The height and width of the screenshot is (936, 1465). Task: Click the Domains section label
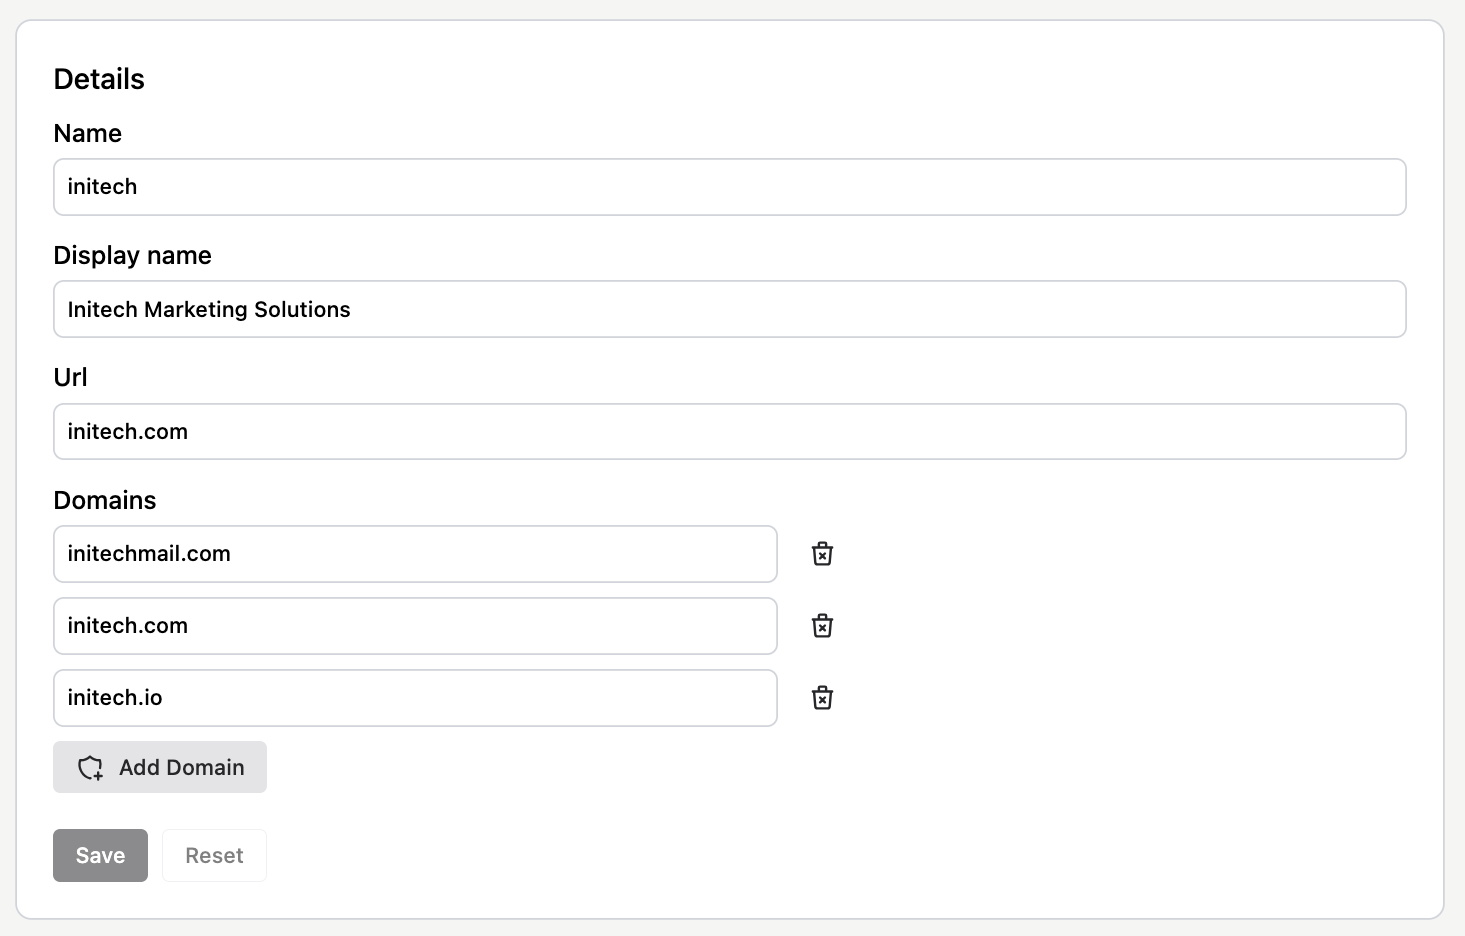pos(105,500)
